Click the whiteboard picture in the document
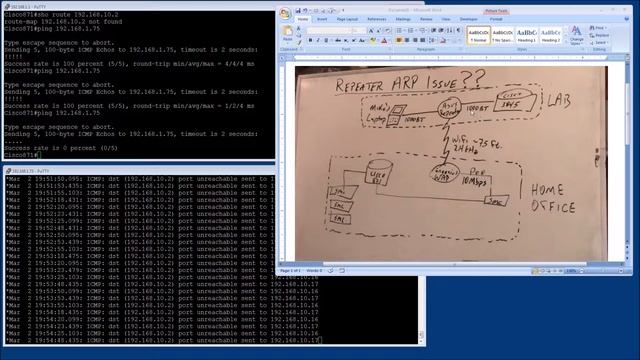 451,163
